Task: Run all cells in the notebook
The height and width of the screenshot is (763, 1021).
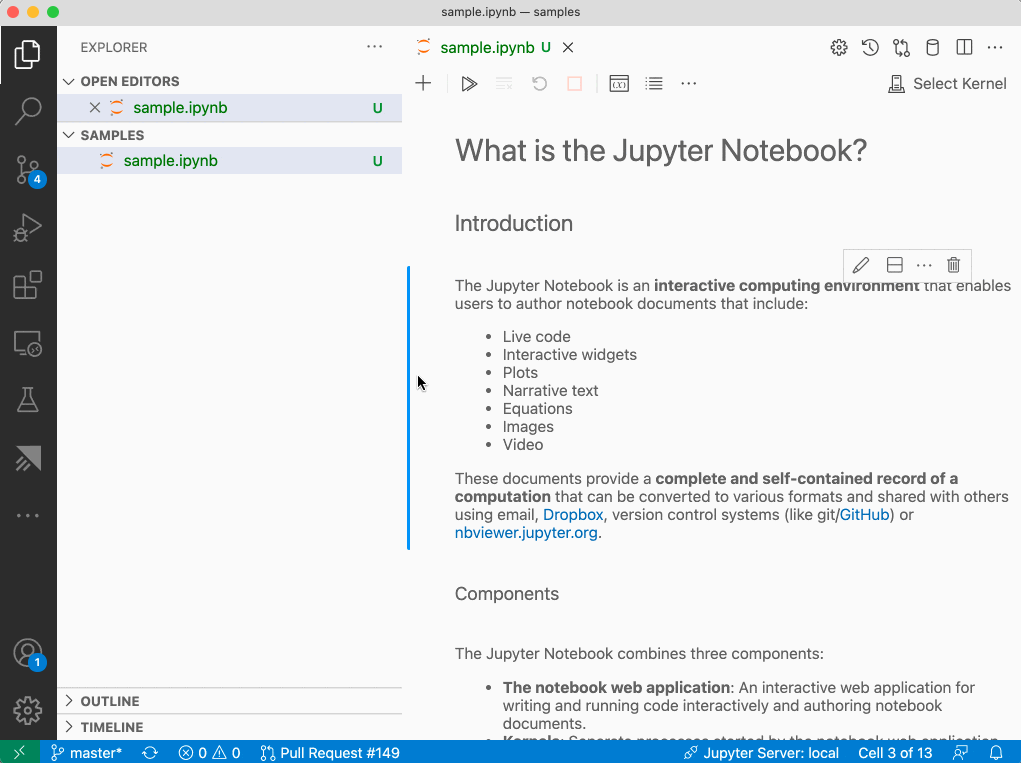Action: pyautogui.click(x=469, y=83)
